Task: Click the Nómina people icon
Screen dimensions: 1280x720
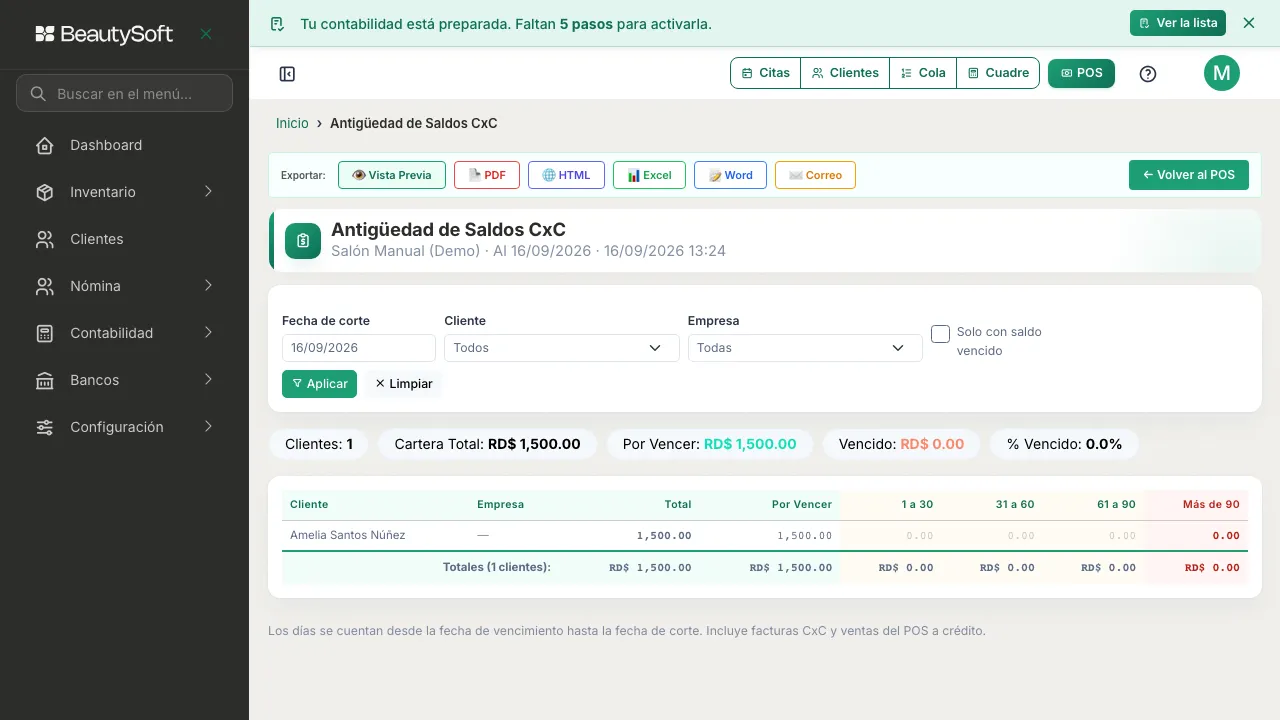Action: [45, 286]
